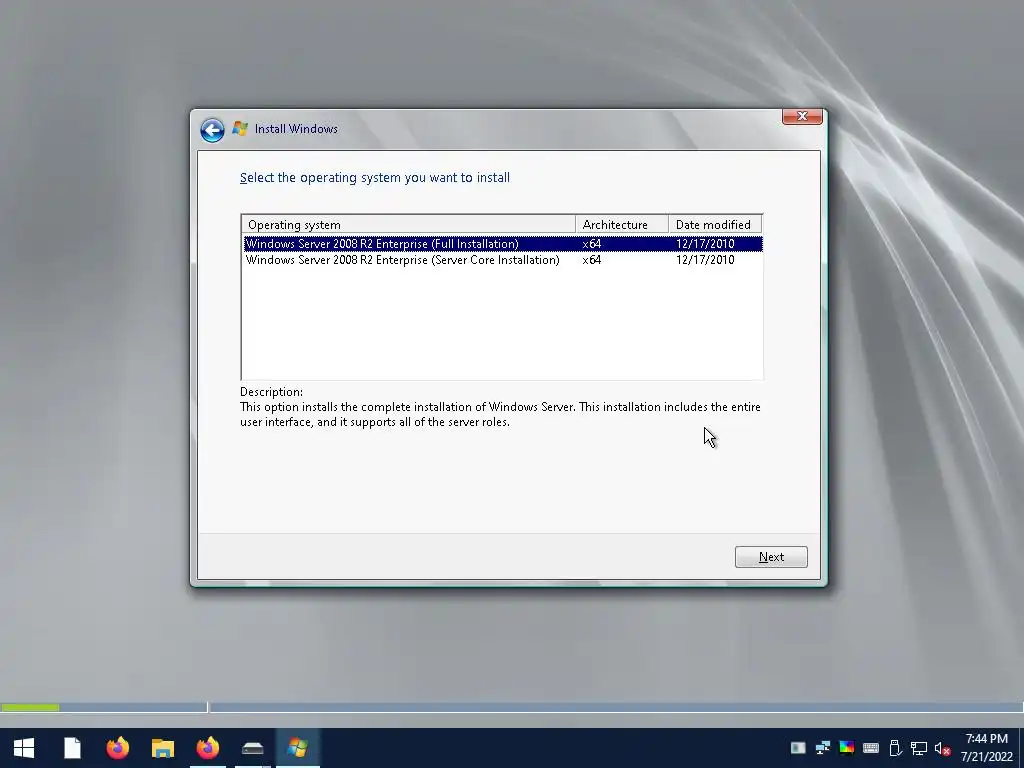Open the drive utility taskbar icon
The image size is (1024, 768).
pos(253,748)
